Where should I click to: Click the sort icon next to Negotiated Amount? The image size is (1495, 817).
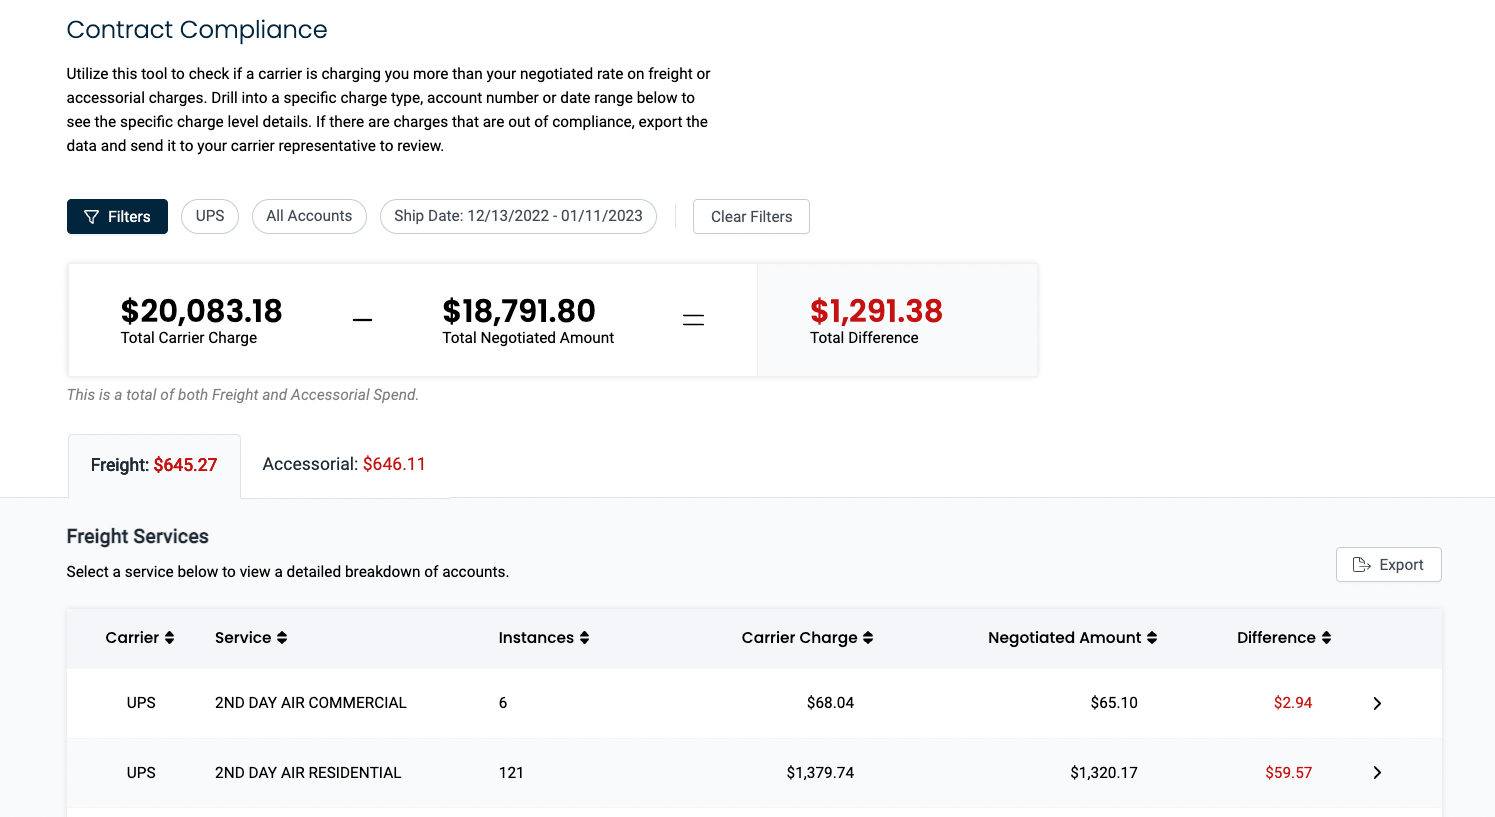(1151, 637)
